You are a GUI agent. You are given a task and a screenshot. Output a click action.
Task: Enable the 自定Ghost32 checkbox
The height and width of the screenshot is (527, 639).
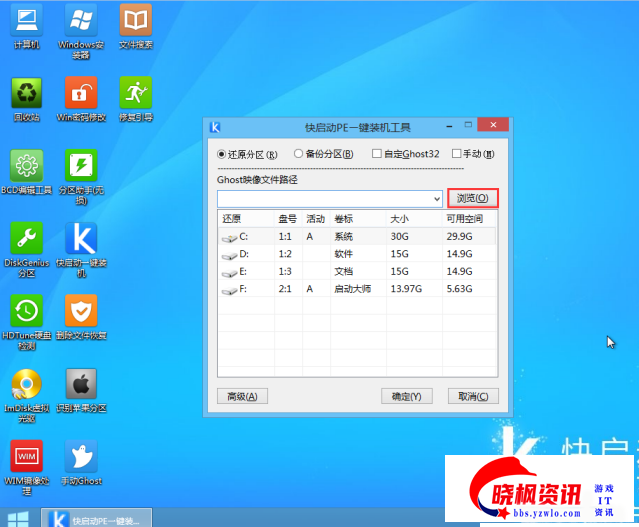376,154
